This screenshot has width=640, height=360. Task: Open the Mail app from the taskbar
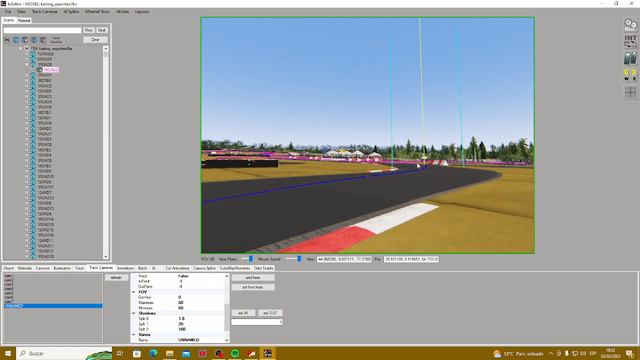coord(186,353)
